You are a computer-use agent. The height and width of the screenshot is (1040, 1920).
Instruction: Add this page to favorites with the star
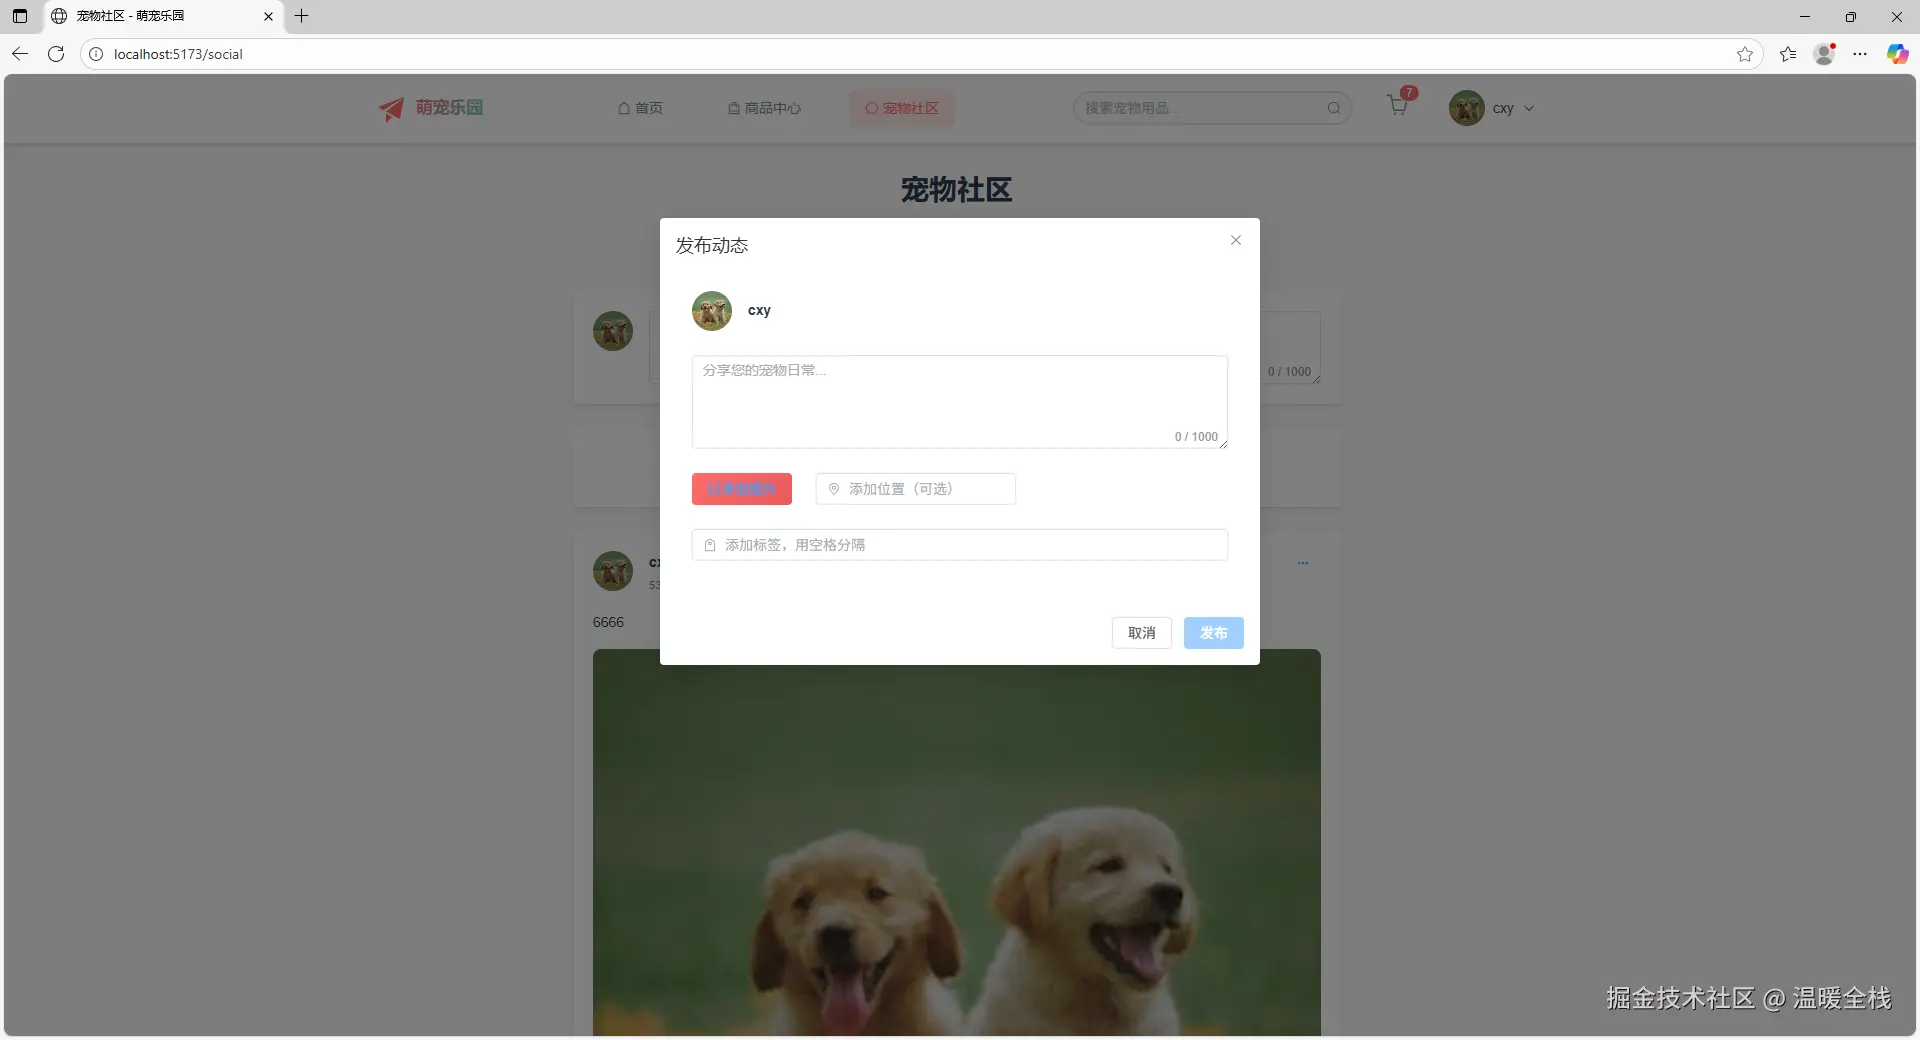1745,54
